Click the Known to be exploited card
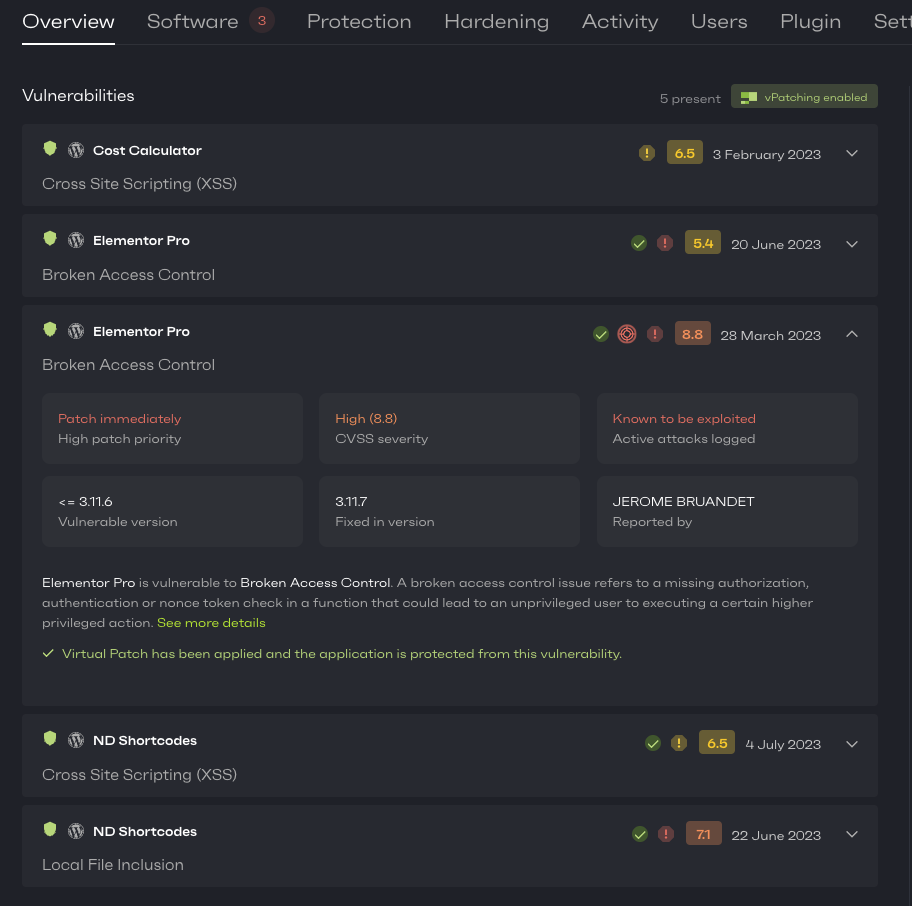The height and width of the screenshot is (906, 912). coord(727,428)
